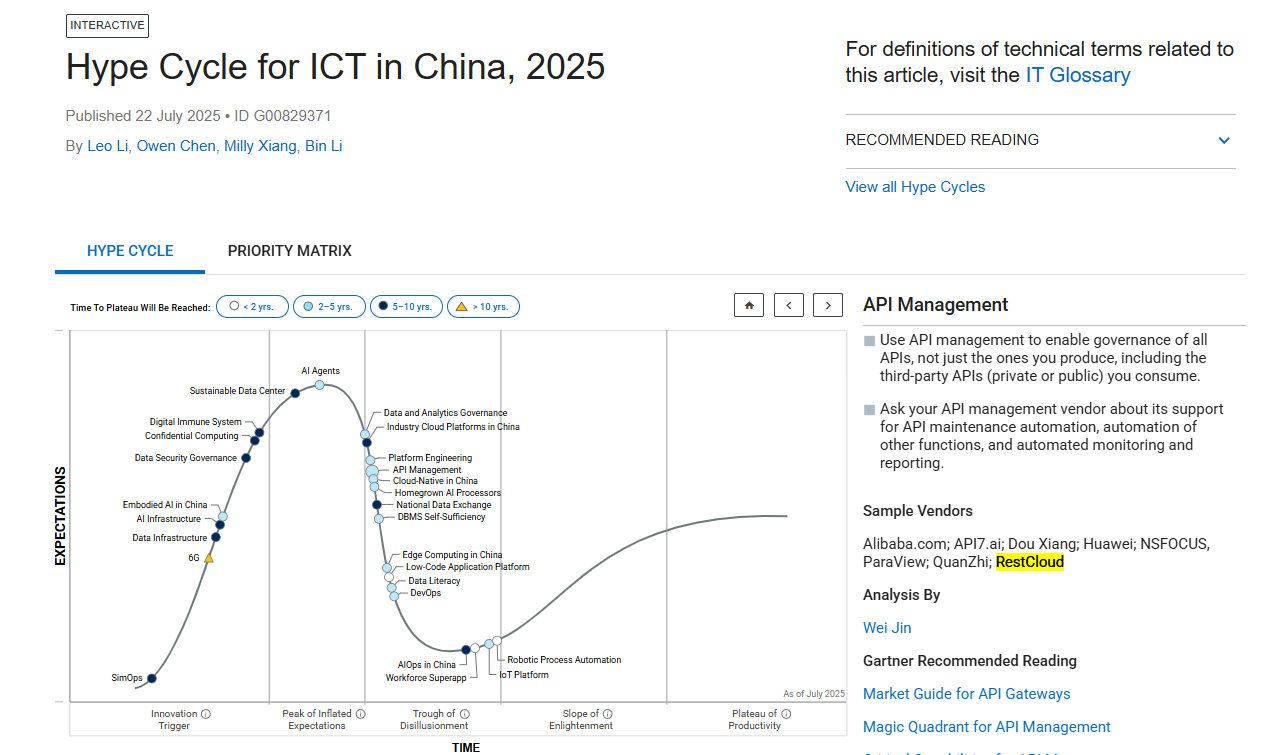1286x755 pixels.
Task: Switch to the PRIORITY MATRIX tab
Action: click(290, 251)
